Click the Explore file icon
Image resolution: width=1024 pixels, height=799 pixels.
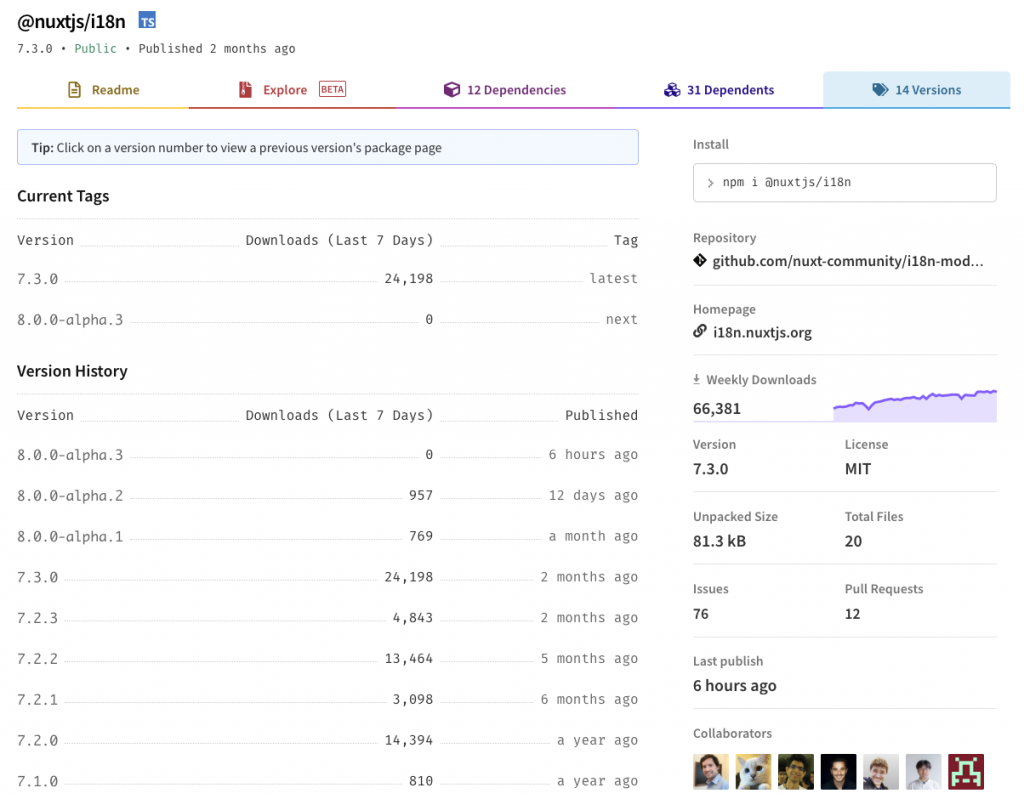[x=246, y=90]
